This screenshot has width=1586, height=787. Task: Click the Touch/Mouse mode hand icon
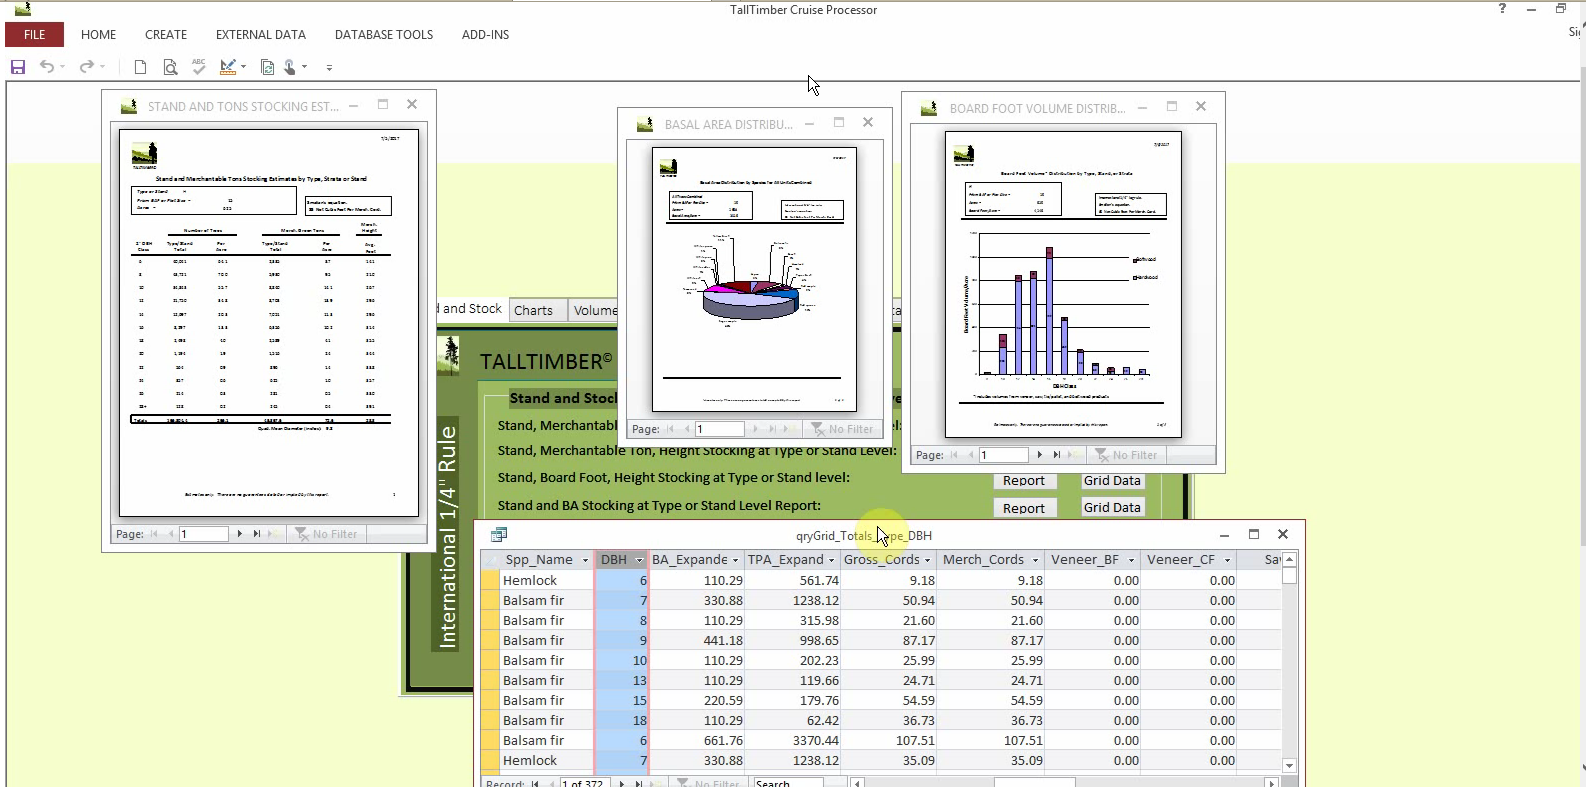point(290,67)
